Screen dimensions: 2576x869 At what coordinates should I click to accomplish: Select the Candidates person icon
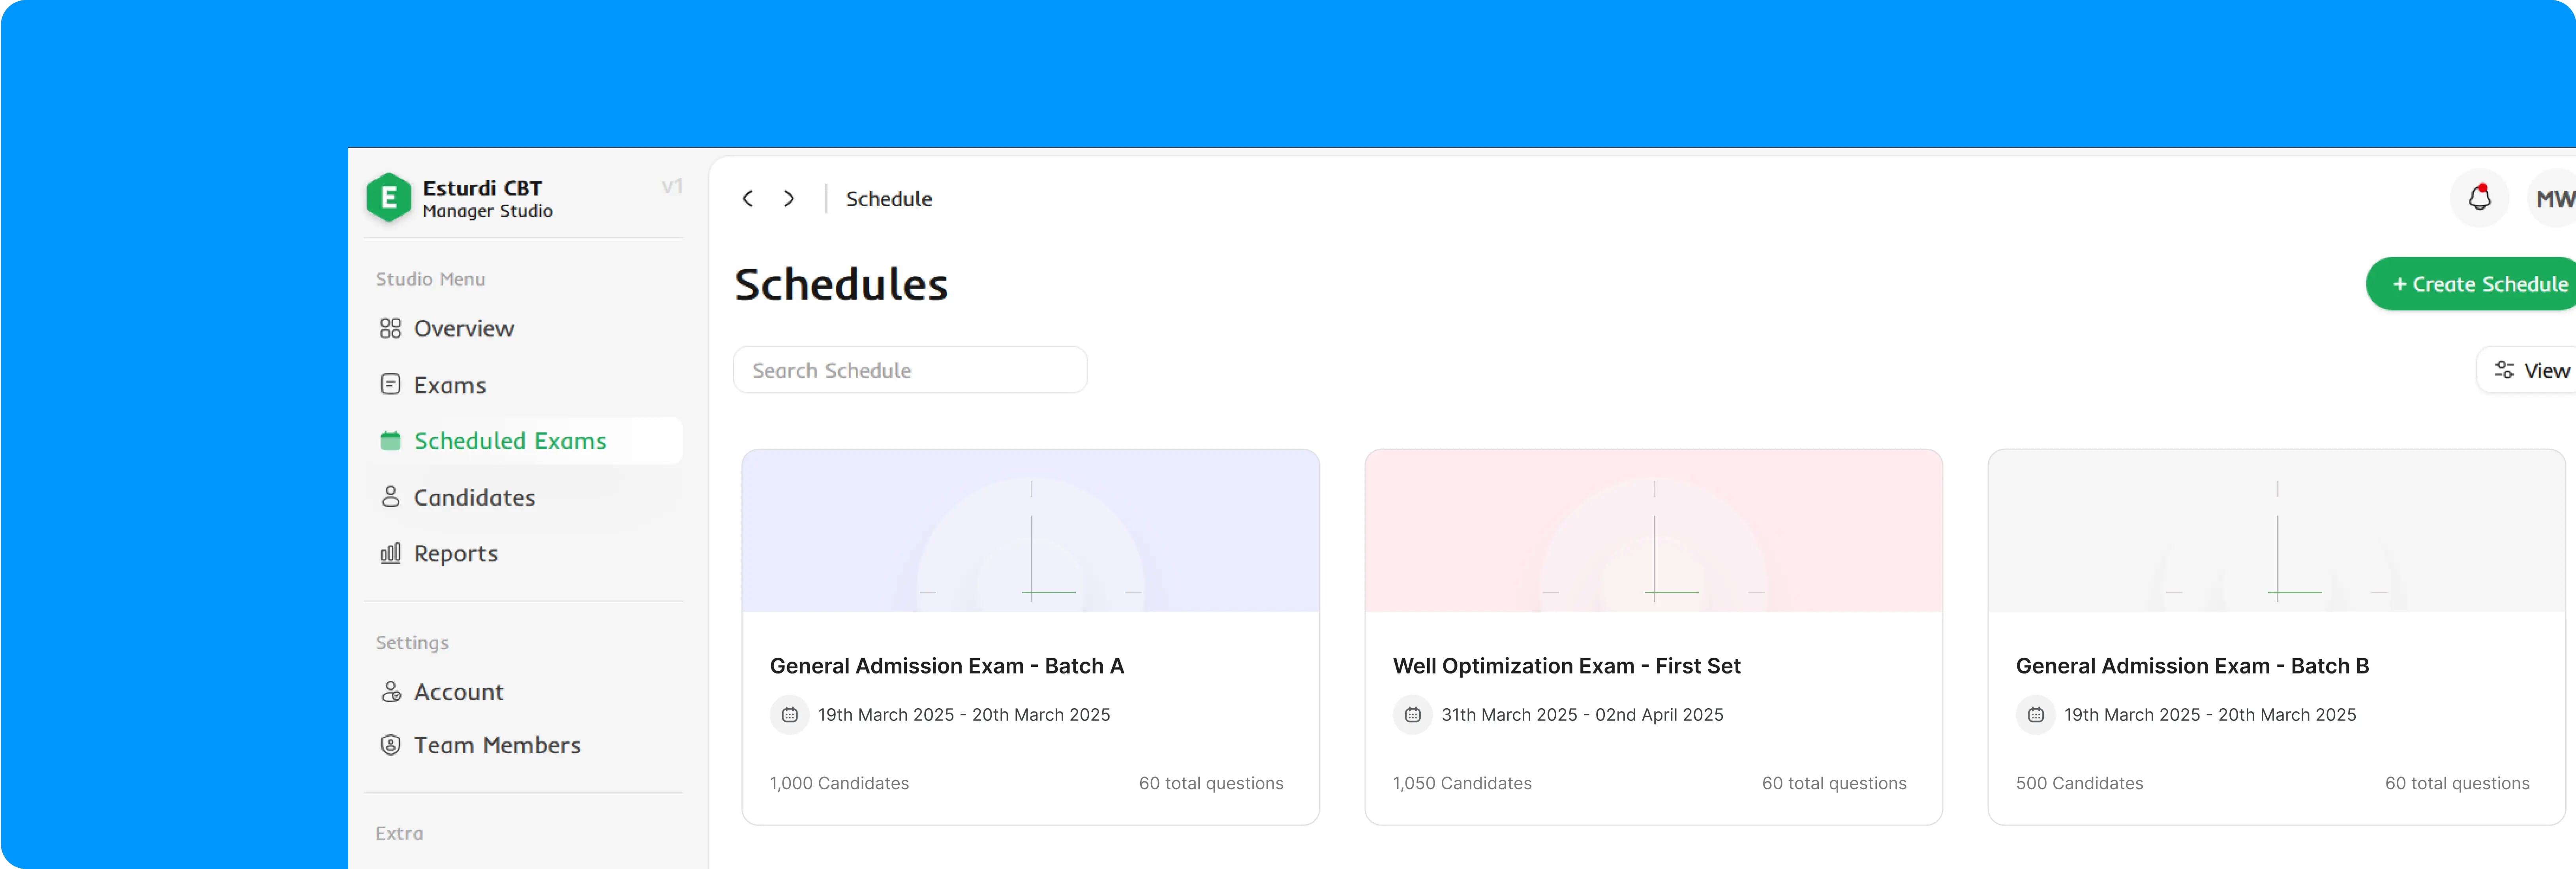tap(390, 497)
